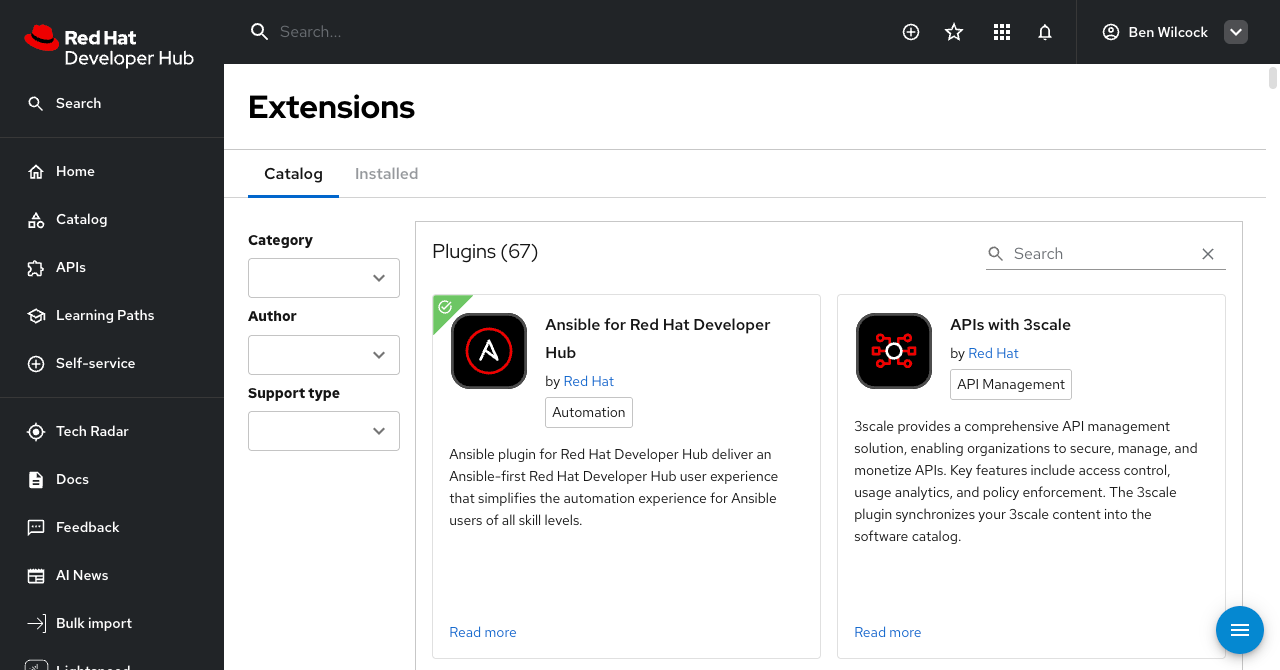Click the Automation category tag
The image size is (1280, 670).
coord(589,412)
